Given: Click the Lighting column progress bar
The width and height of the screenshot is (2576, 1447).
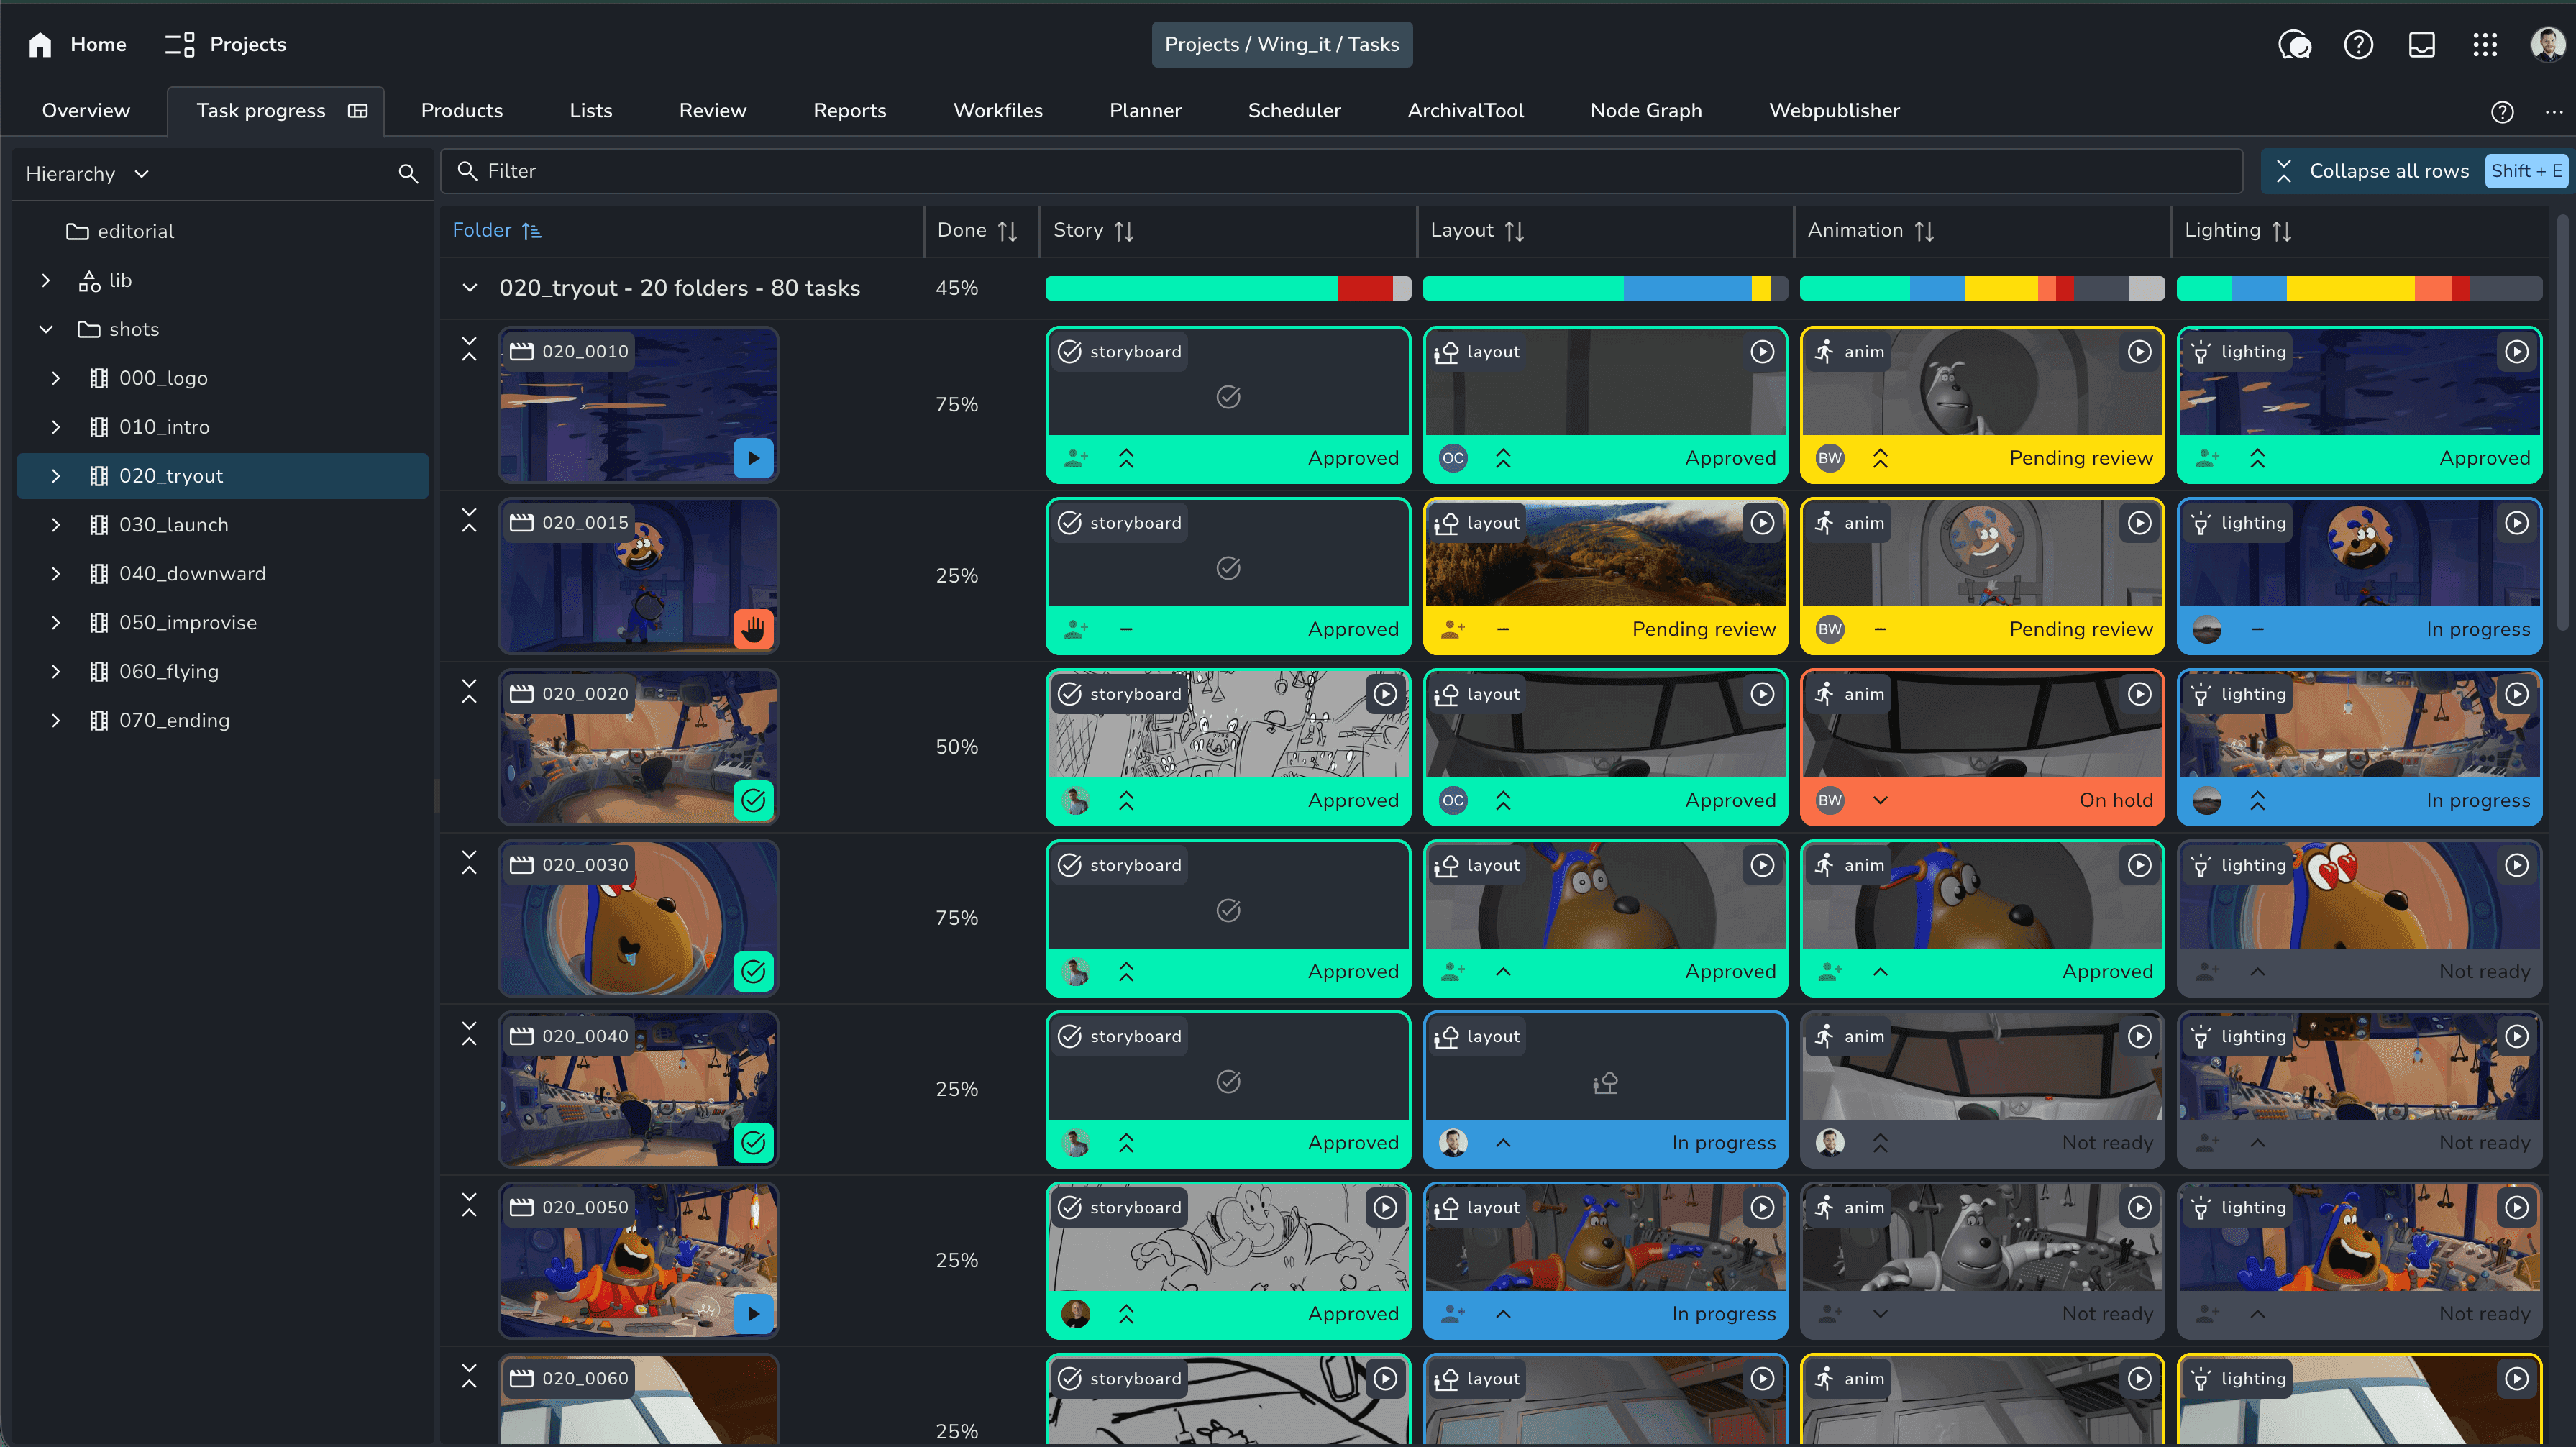Looking at the screenshot, I should tap(2358, 289).
